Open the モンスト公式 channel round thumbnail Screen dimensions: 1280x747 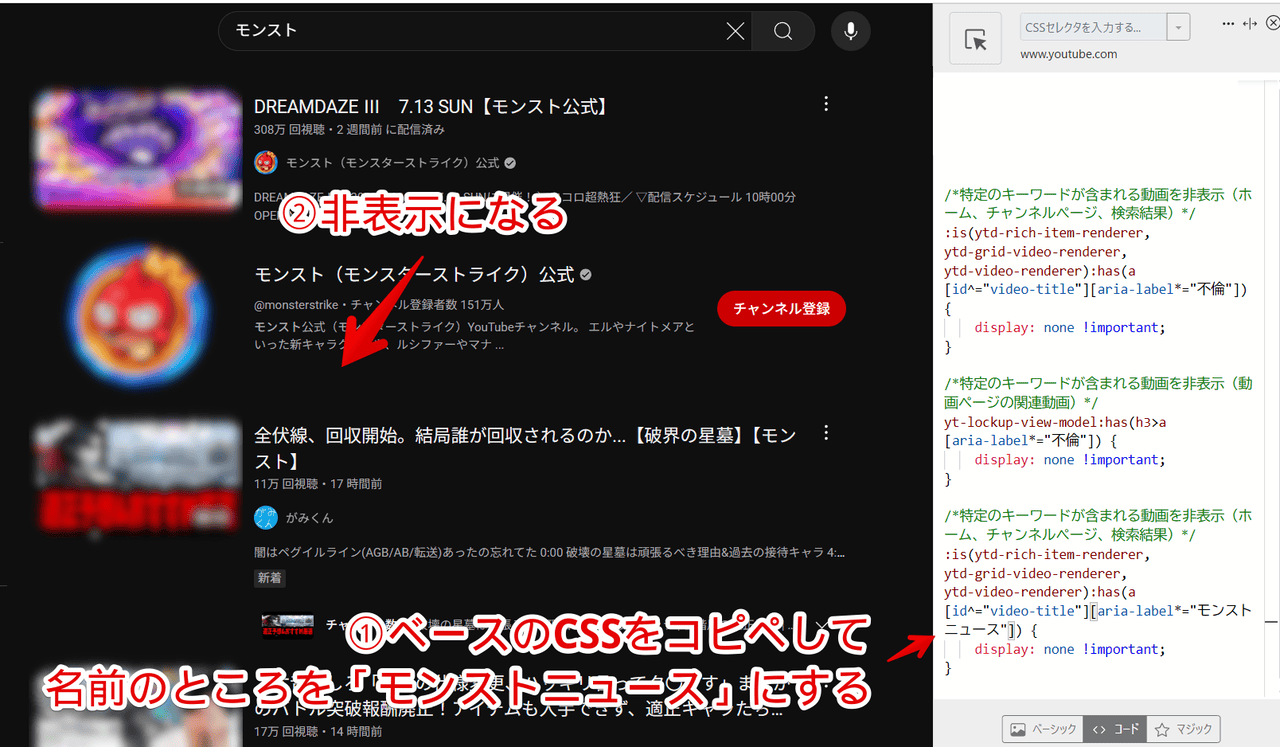[x=137, y=315]
